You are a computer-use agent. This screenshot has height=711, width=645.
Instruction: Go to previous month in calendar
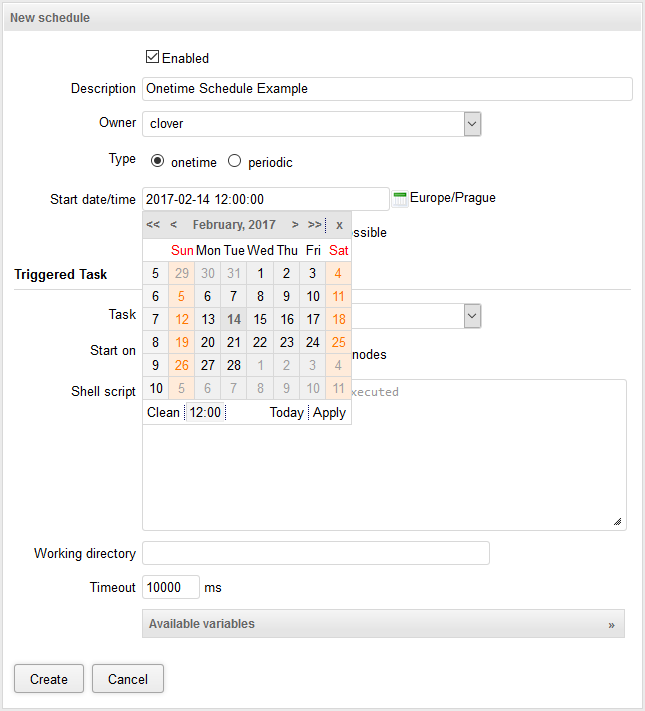pos(174,225)
